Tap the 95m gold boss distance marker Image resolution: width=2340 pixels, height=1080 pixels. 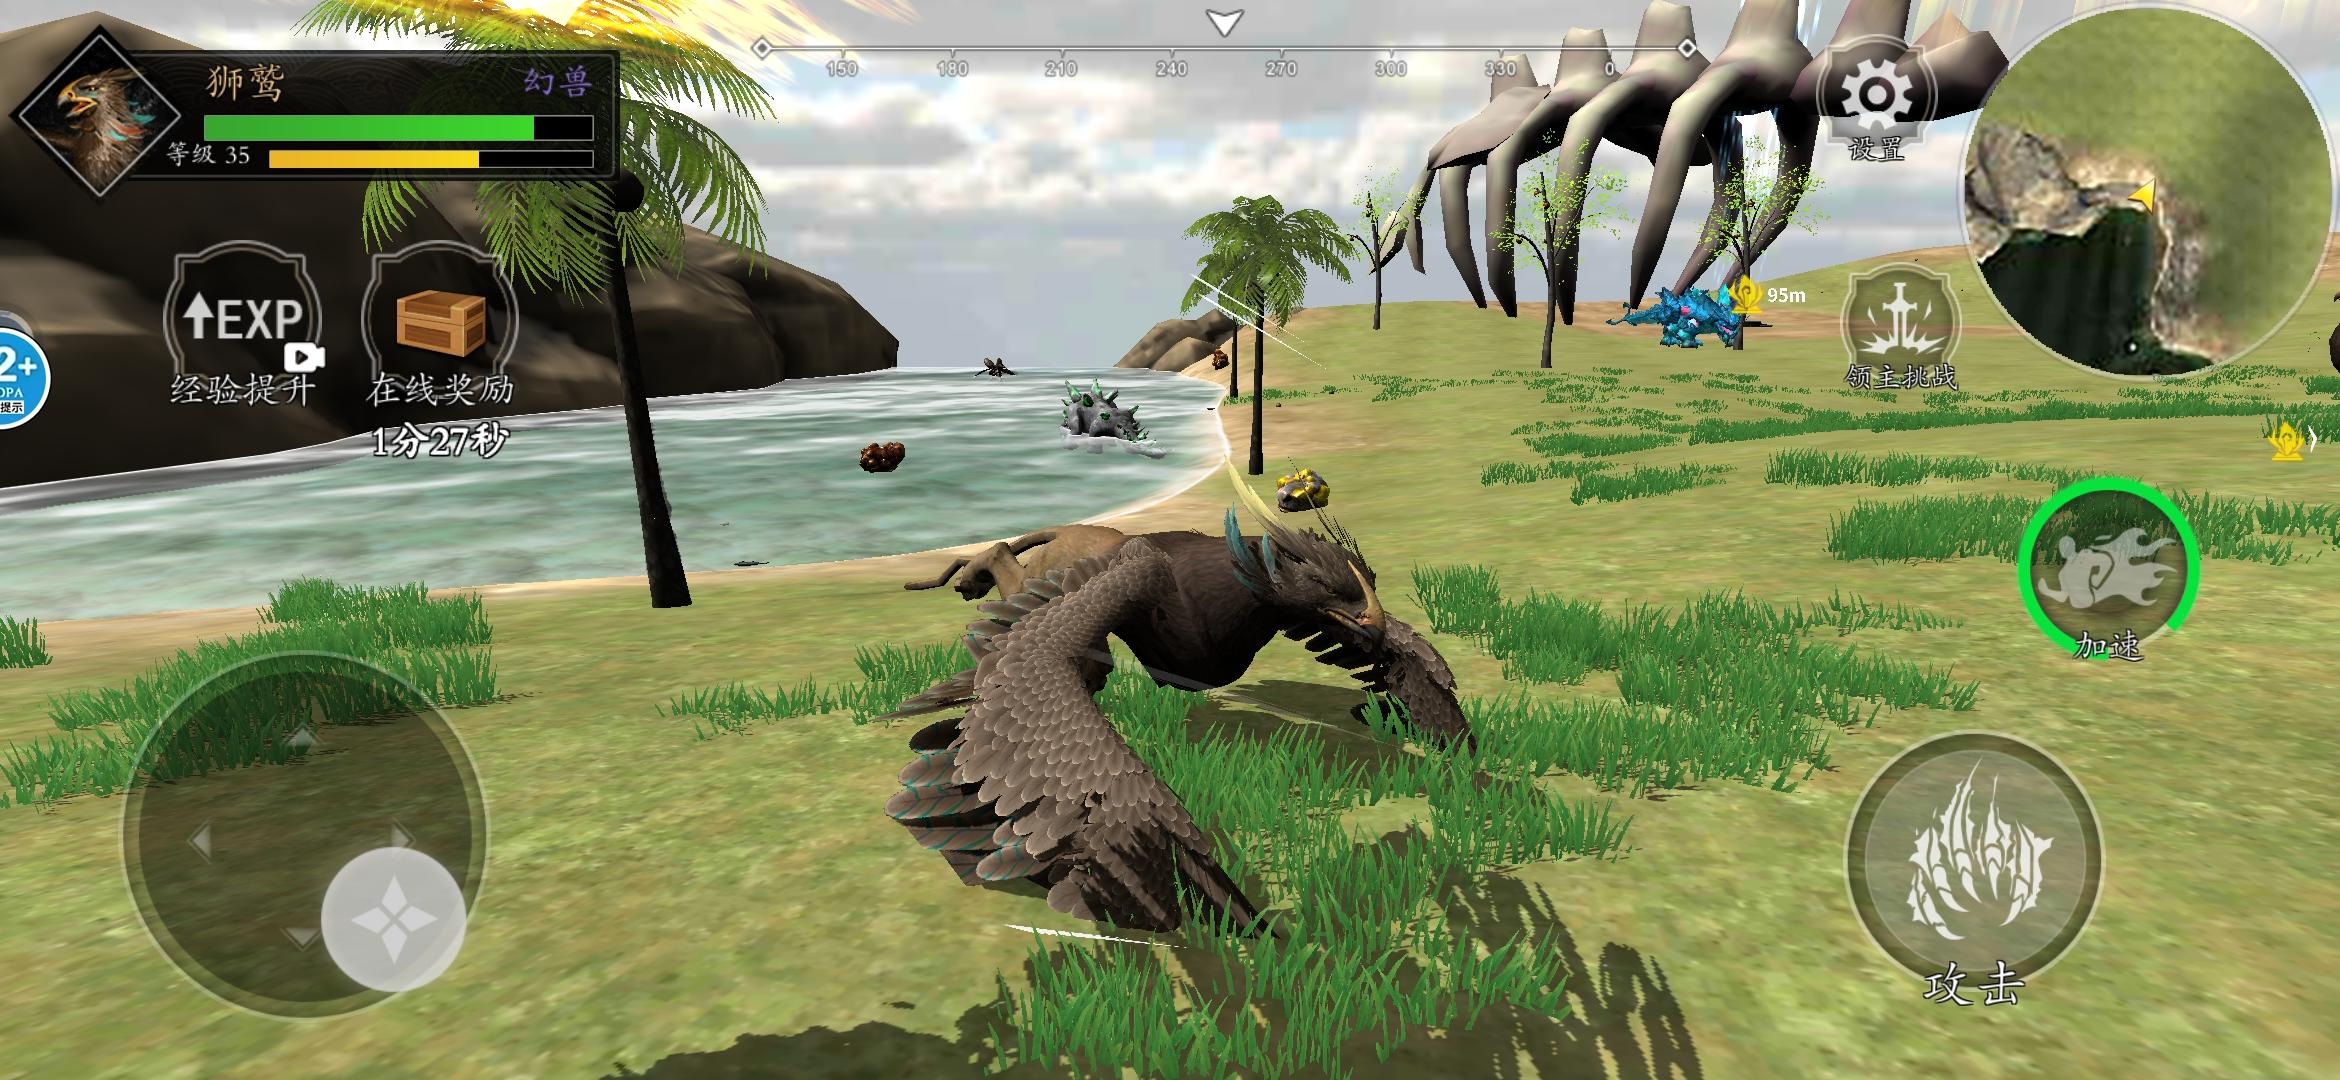pyautogui.click(x=1768, y=295)
